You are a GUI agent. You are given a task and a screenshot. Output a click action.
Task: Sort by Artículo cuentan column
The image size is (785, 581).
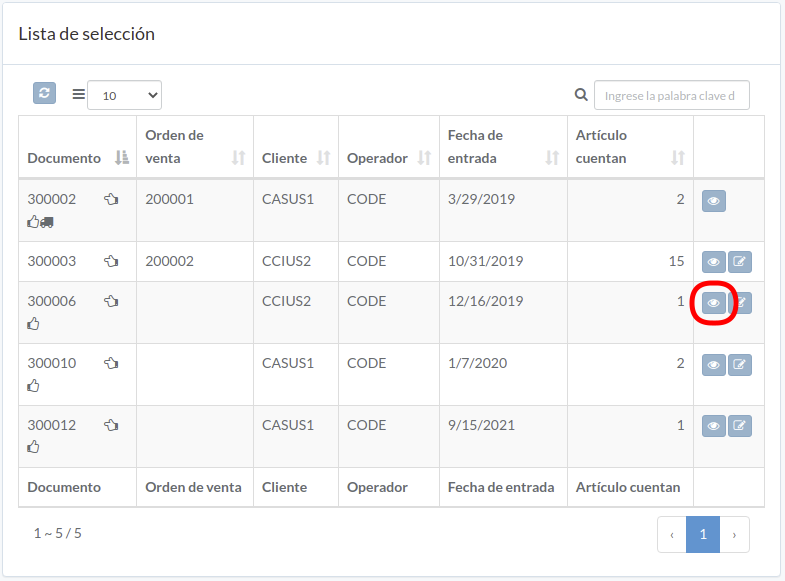click(630, 147)
